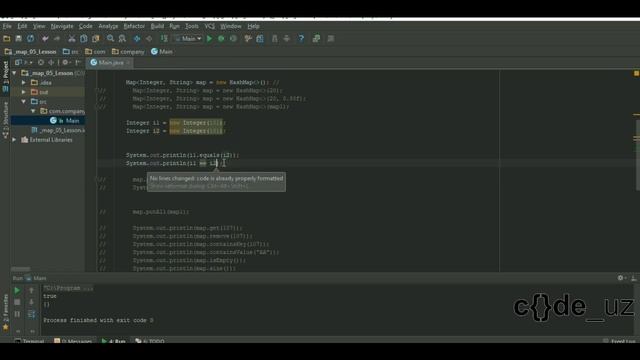
Task: Click the Synchronize toolbar icon
Action: pos(31,39)
